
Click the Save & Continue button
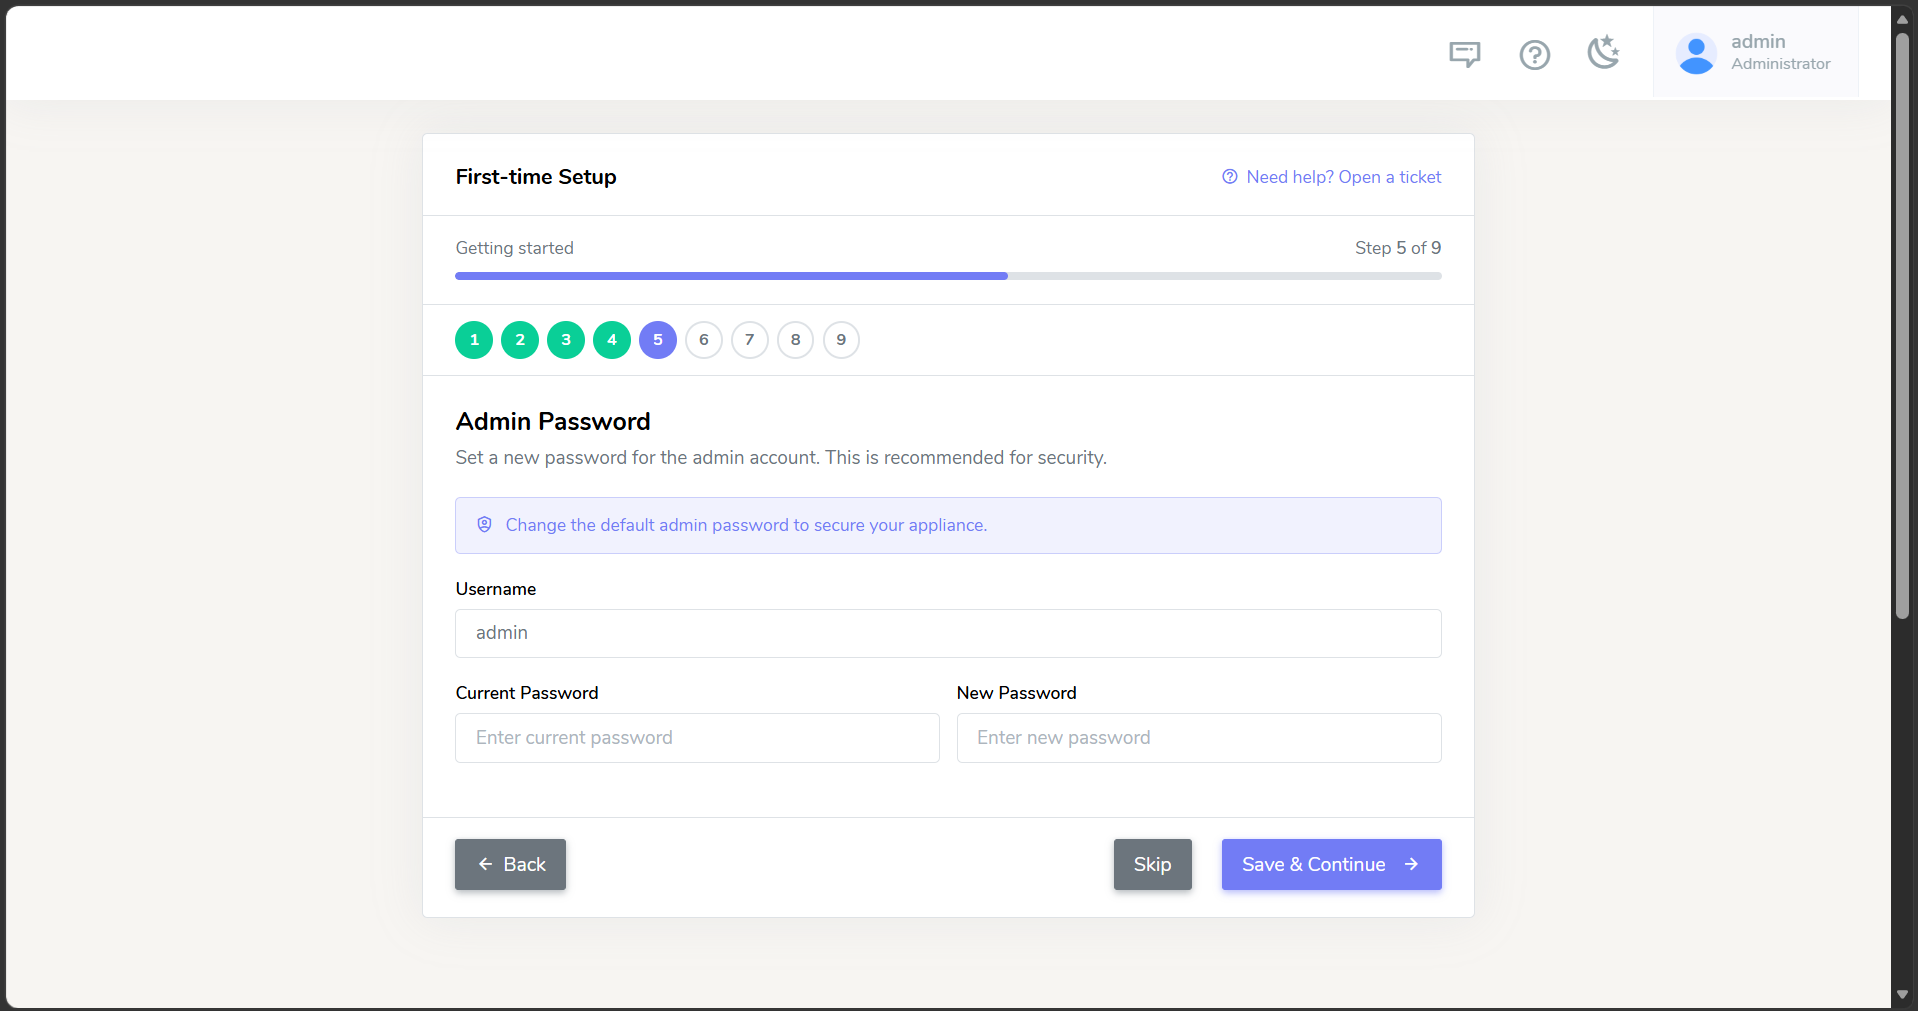point(1331,864)
